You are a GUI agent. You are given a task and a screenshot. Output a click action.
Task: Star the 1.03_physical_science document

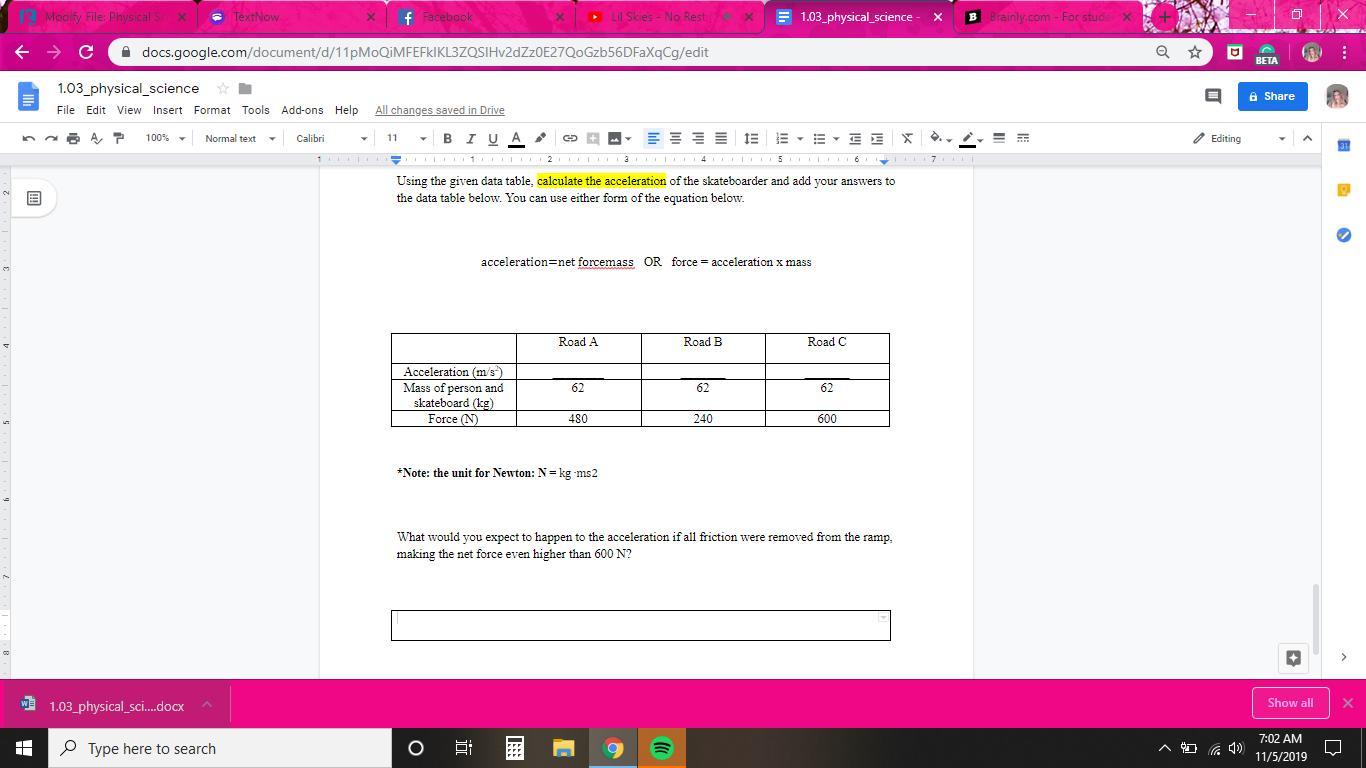pos(223,88)
